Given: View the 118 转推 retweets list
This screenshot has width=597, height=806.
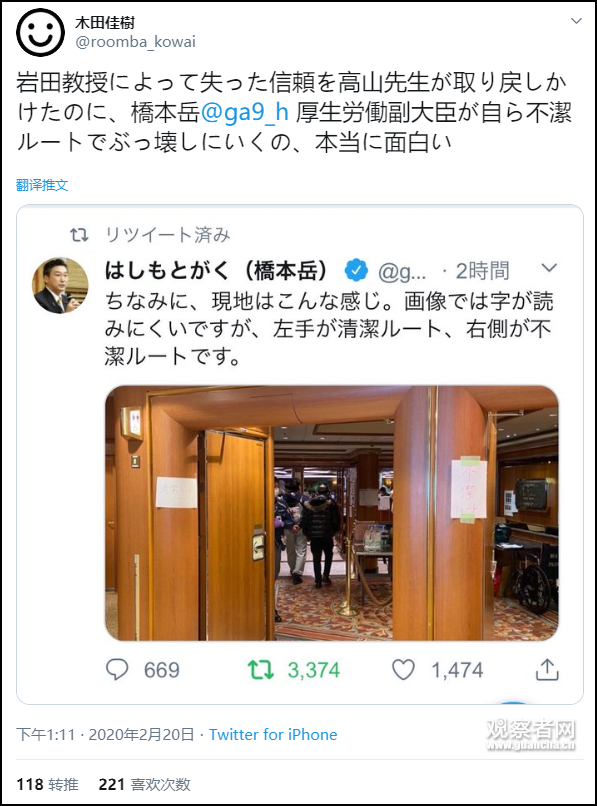Looking at the screenshot, I should (47, 784).
